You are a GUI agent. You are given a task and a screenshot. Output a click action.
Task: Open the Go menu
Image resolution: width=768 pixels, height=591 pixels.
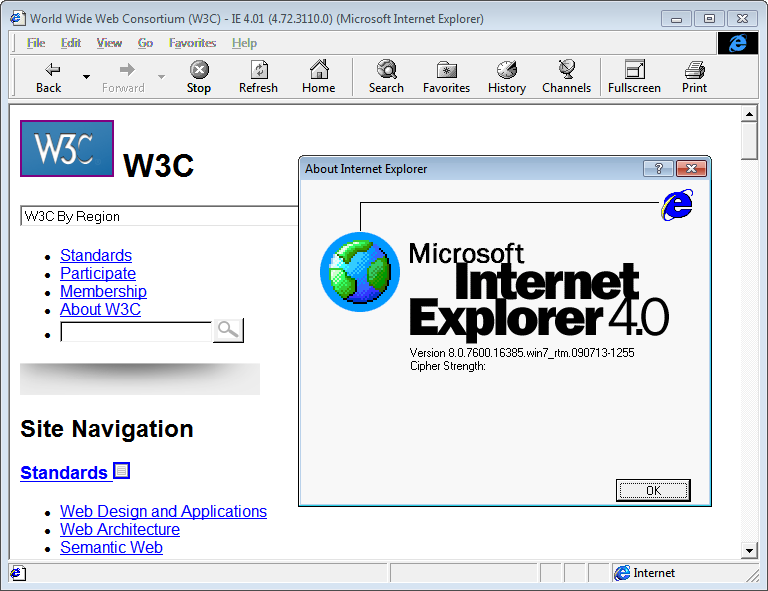(145, 43)
